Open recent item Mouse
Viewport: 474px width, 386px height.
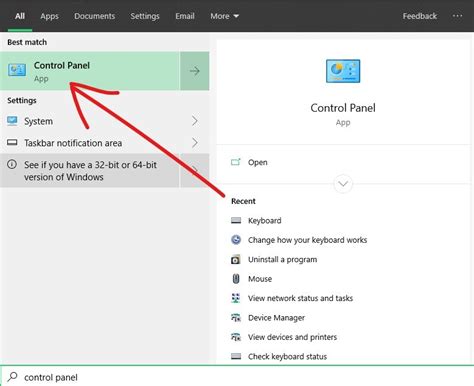260,279
